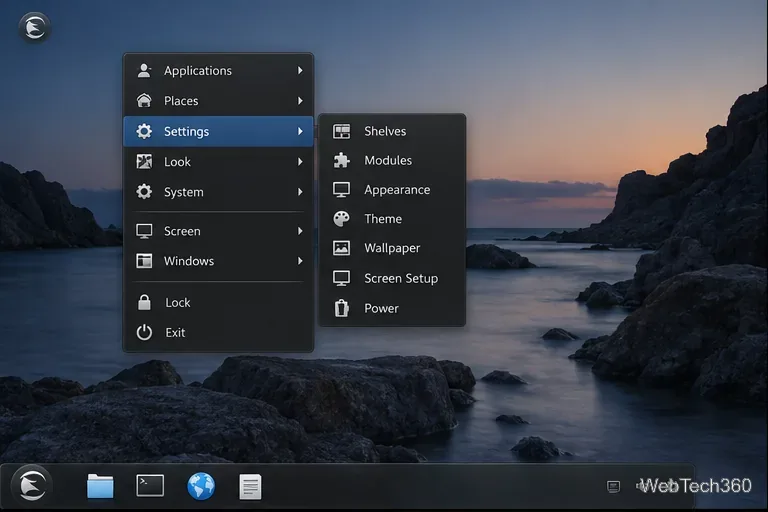
Task: Select Theme in the Settings submenu
Action: click(x=392, y=219)
